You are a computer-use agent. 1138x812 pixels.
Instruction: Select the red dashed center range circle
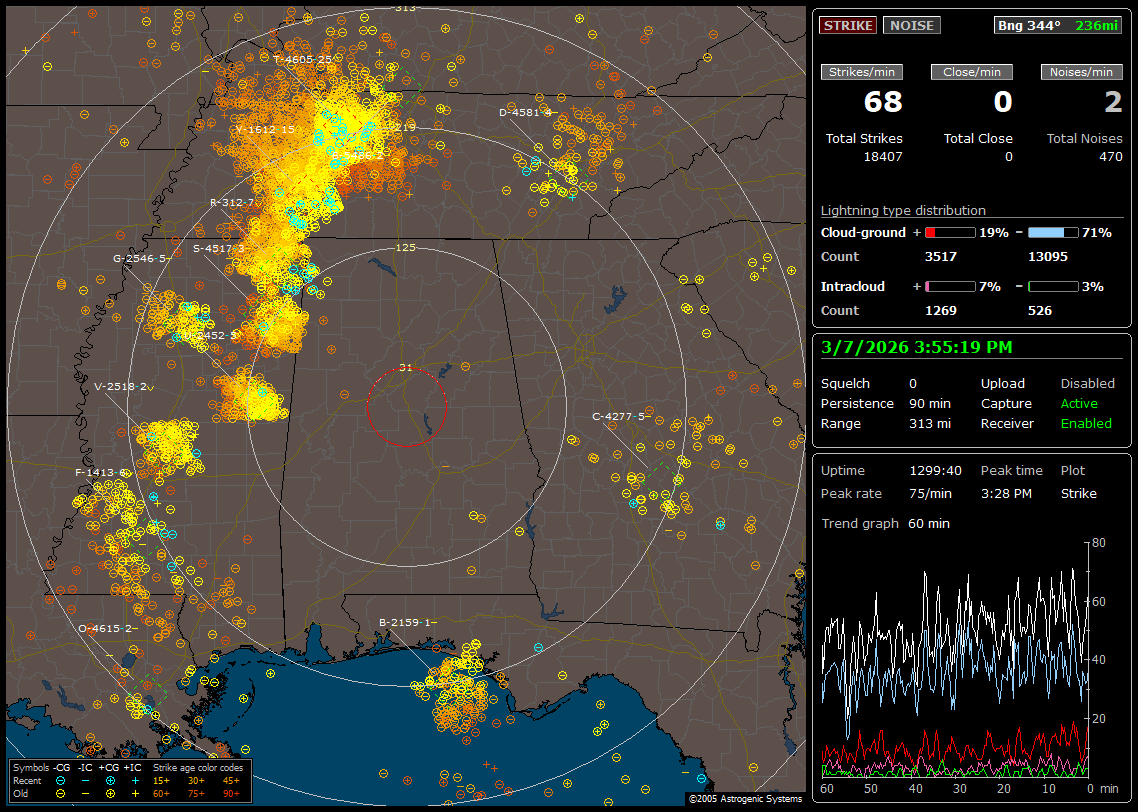point(406,407)
